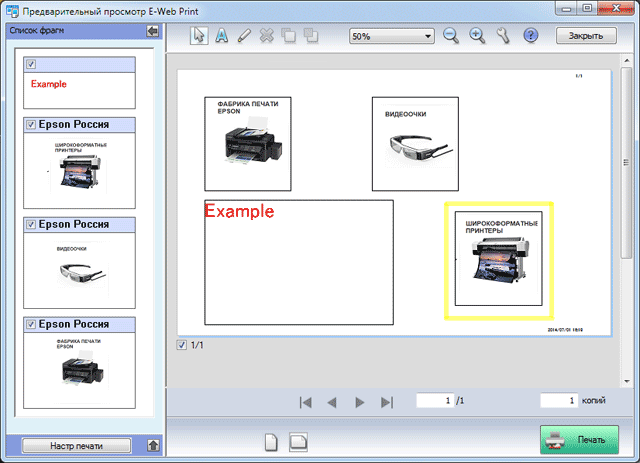This screenshot has height=463, width=640.
Task: Open Настр печати print settings
Action: [x=77, y=445]
